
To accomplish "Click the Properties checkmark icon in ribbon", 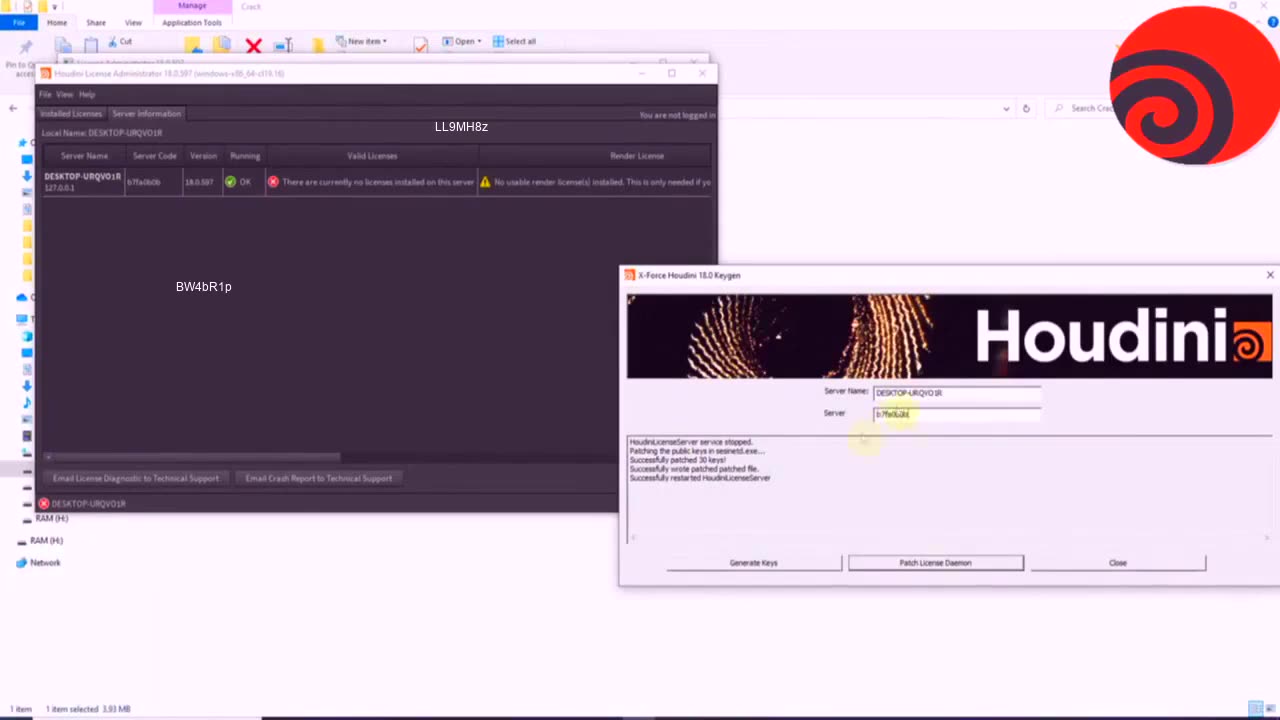I will coord(420,45).
